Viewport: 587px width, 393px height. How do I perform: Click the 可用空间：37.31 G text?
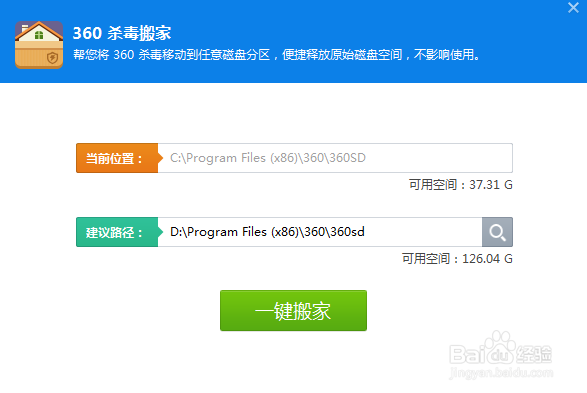[460, 185]
